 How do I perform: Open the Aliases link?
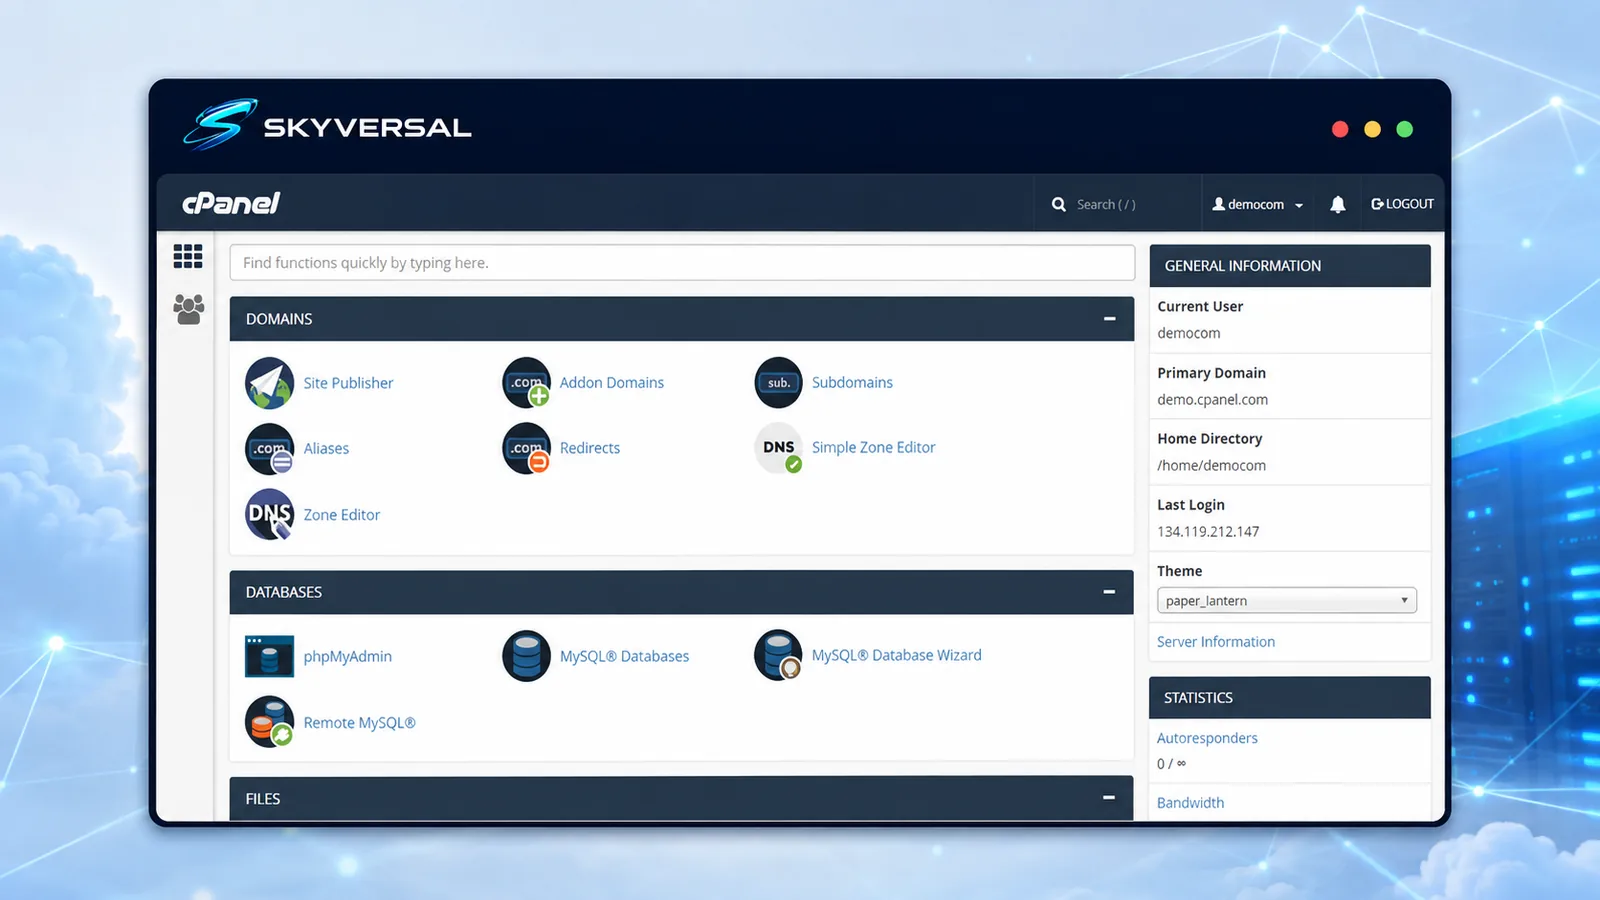pyautogui.click(x=326, y=449)
